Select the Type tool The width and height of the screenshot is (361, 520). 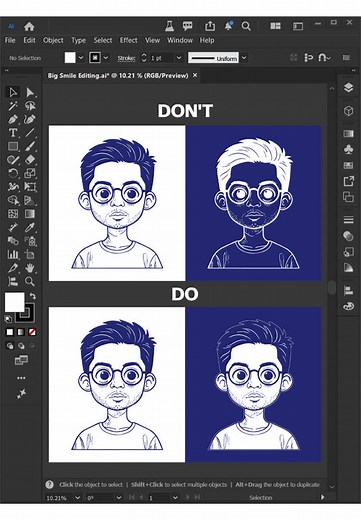[13, 133]
